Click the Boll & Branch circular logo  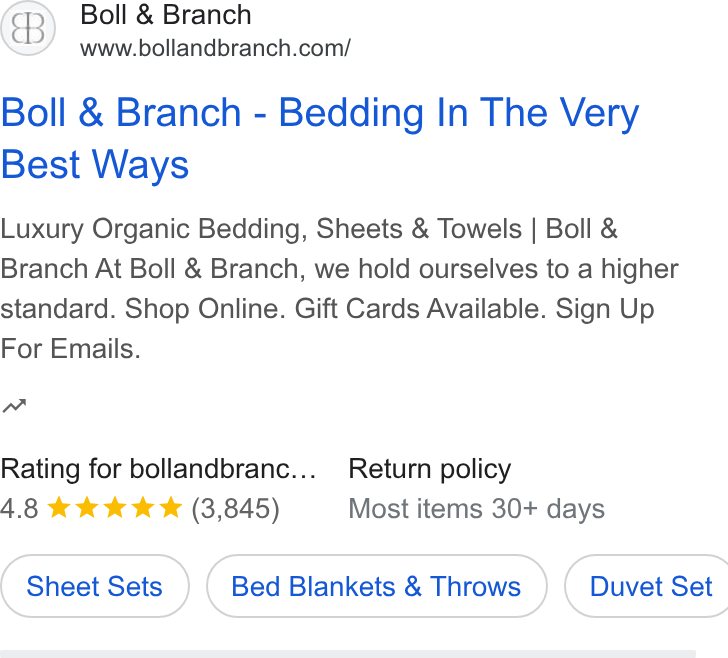(28, 28)
